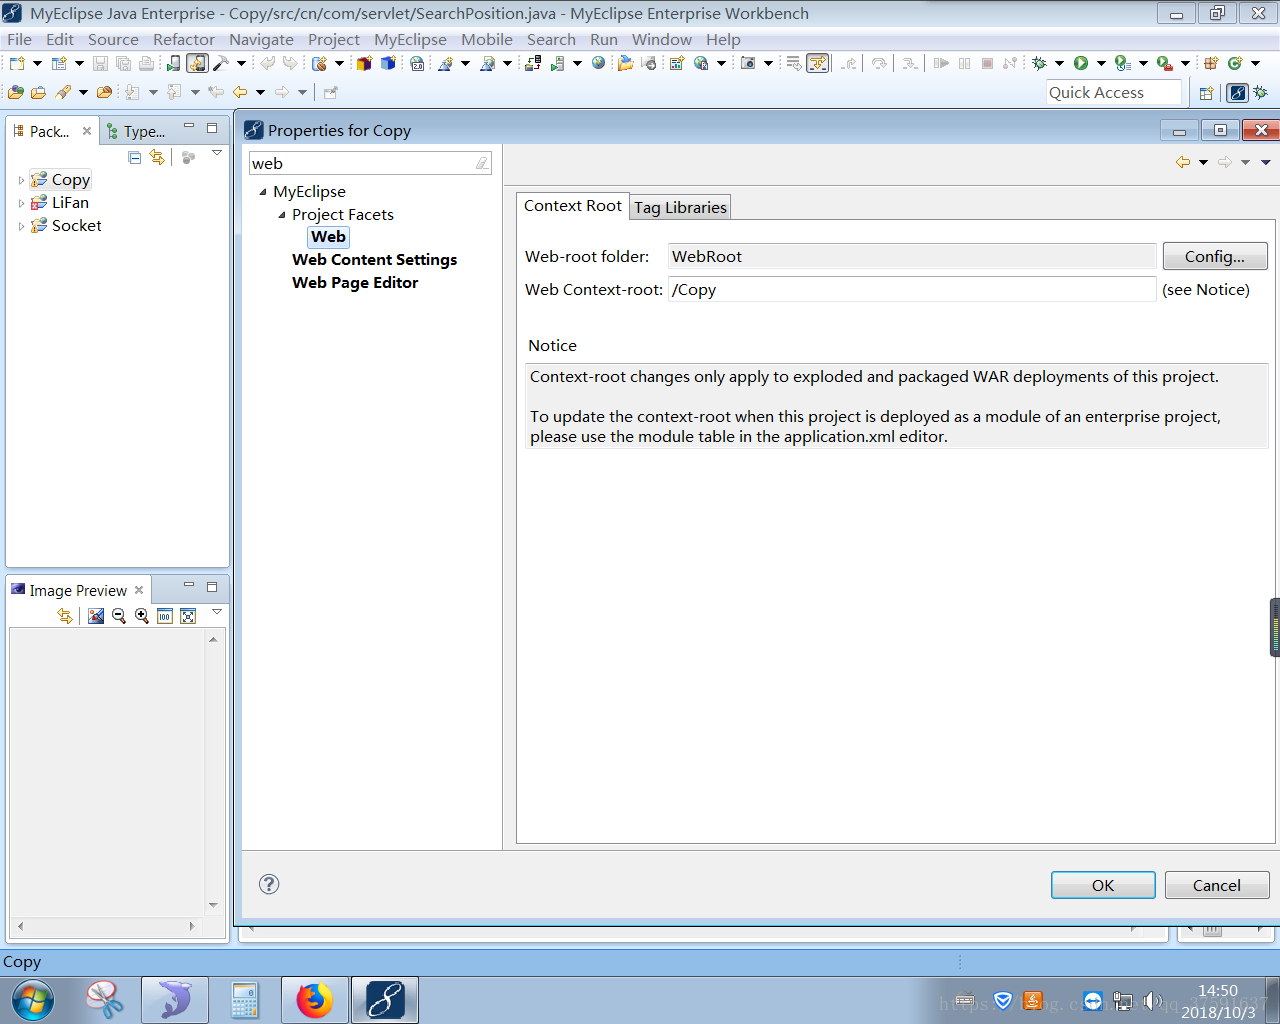The height and width of the screenshot is (1024, 1280).
Task: Click the calculator taskbar icon
Action: point(245,1000)
